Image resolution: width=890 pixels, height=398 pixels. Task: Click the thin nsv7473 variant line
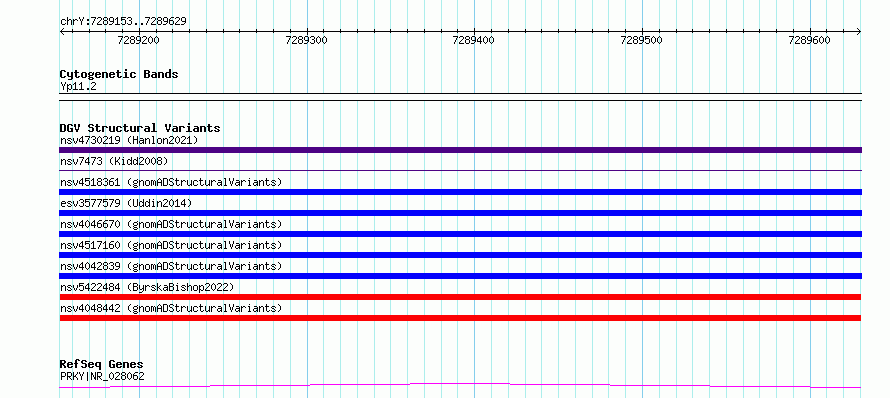point(460,170)
